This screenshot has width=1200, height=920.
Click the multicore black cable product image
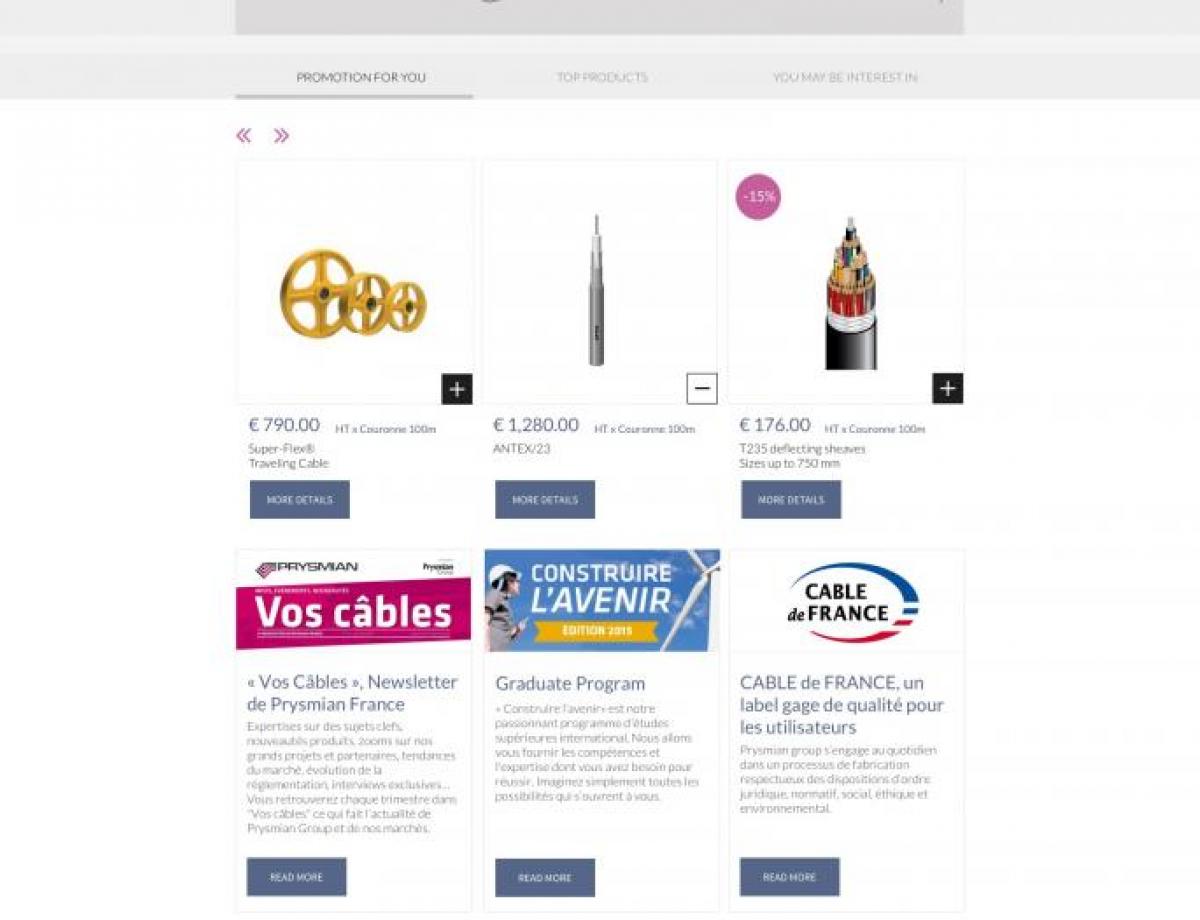pyautogui.click(x=851, y=294)
